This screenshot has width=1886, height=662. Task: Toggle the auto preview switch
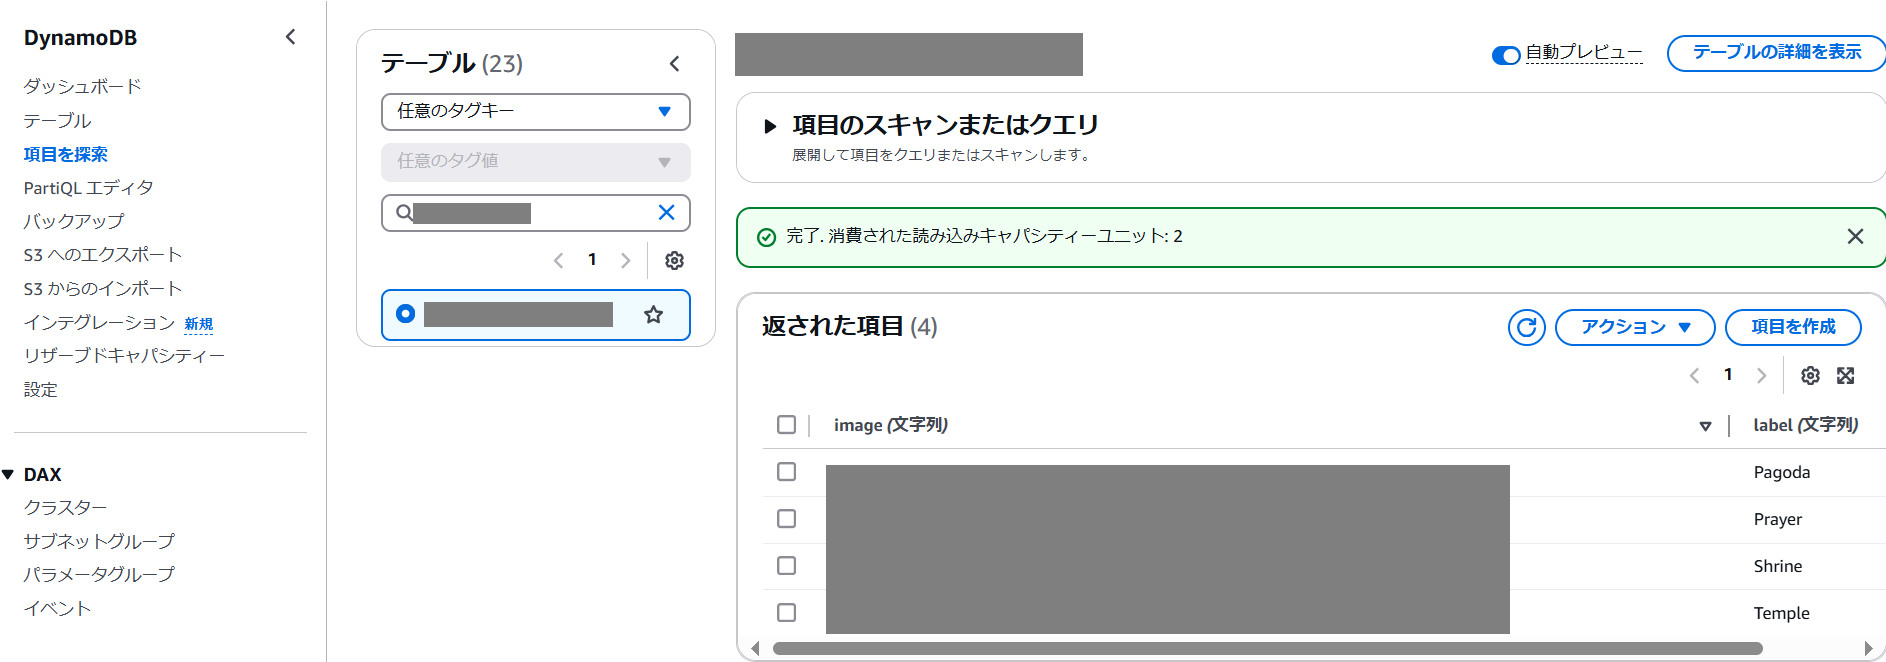point(1505,55)
